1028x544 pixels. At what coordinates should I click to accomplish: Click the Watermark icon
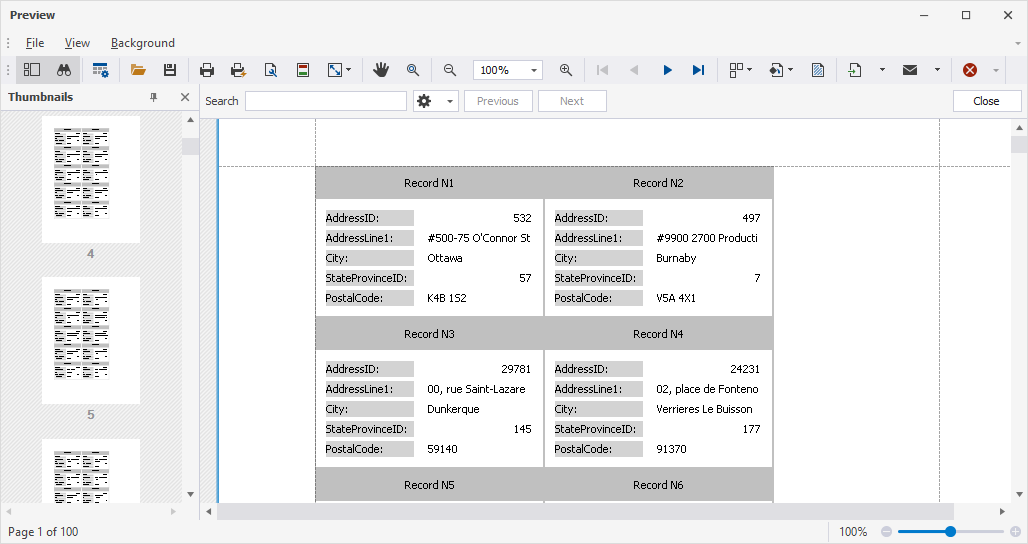(x=818, y=69)
